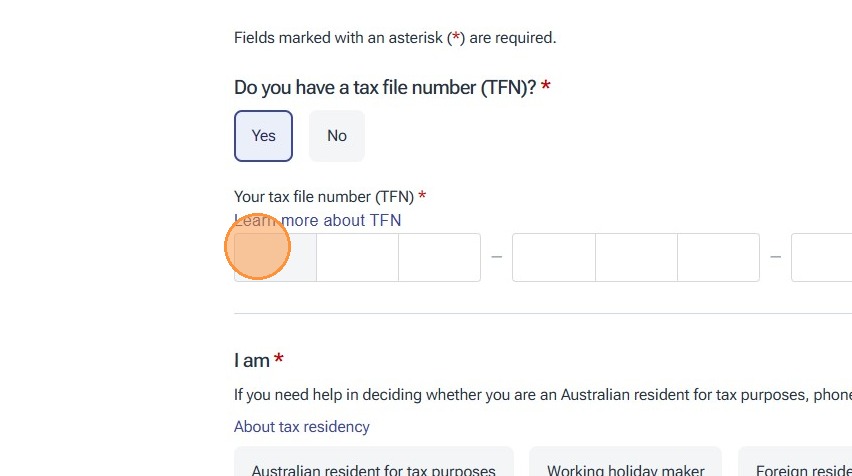Click the first TFN digit box
The height and width of the screenshot is (476, 852).
[275, 257]
